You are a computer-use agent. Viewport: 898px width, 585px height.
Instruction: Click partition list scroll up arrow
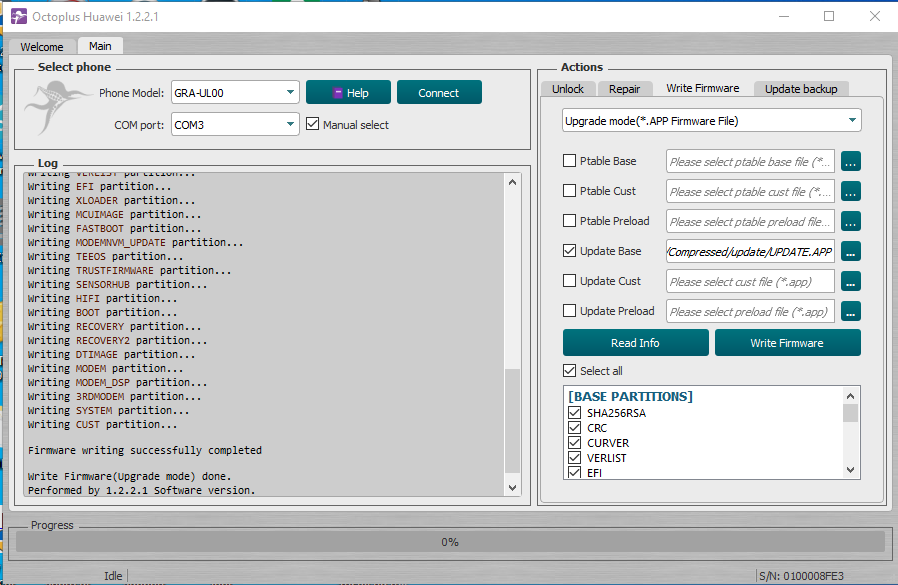pyautogui.click(x=850, y=396)
